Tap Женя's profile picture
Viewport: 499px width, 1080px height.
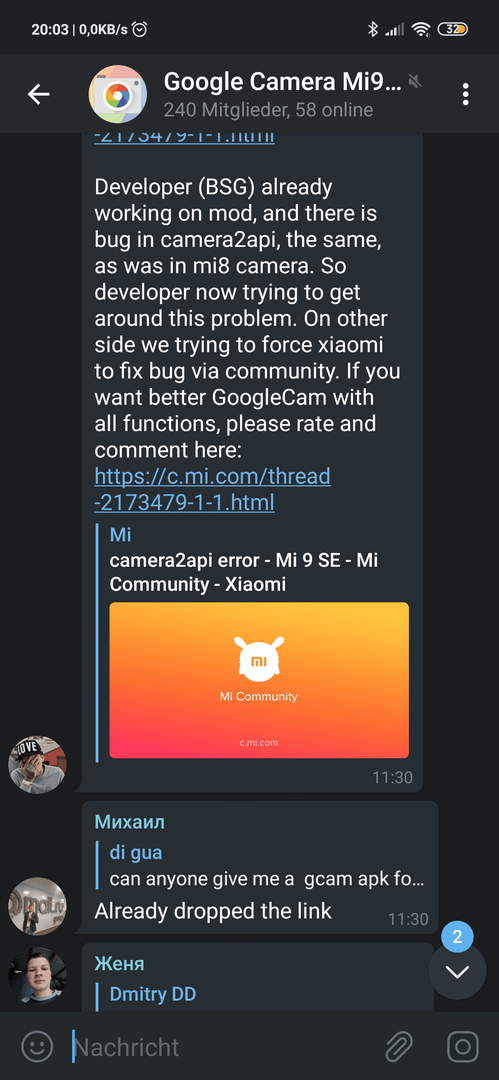point(37,975)
